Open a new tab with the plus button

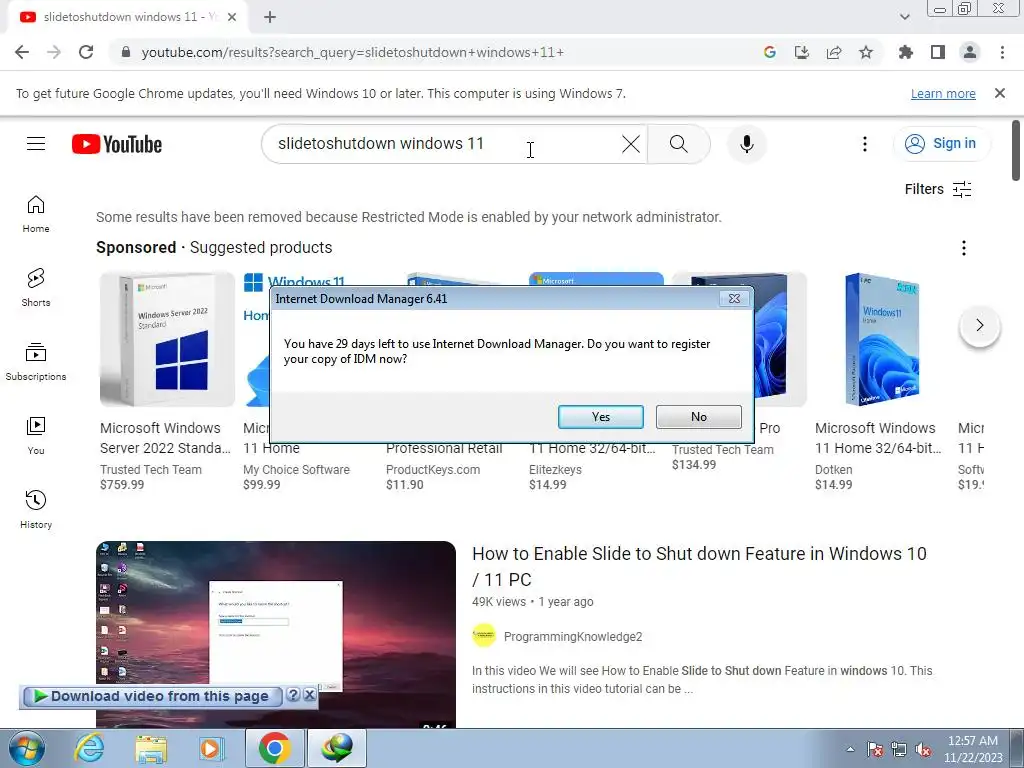pyautogui.click(x=270, y=17)
